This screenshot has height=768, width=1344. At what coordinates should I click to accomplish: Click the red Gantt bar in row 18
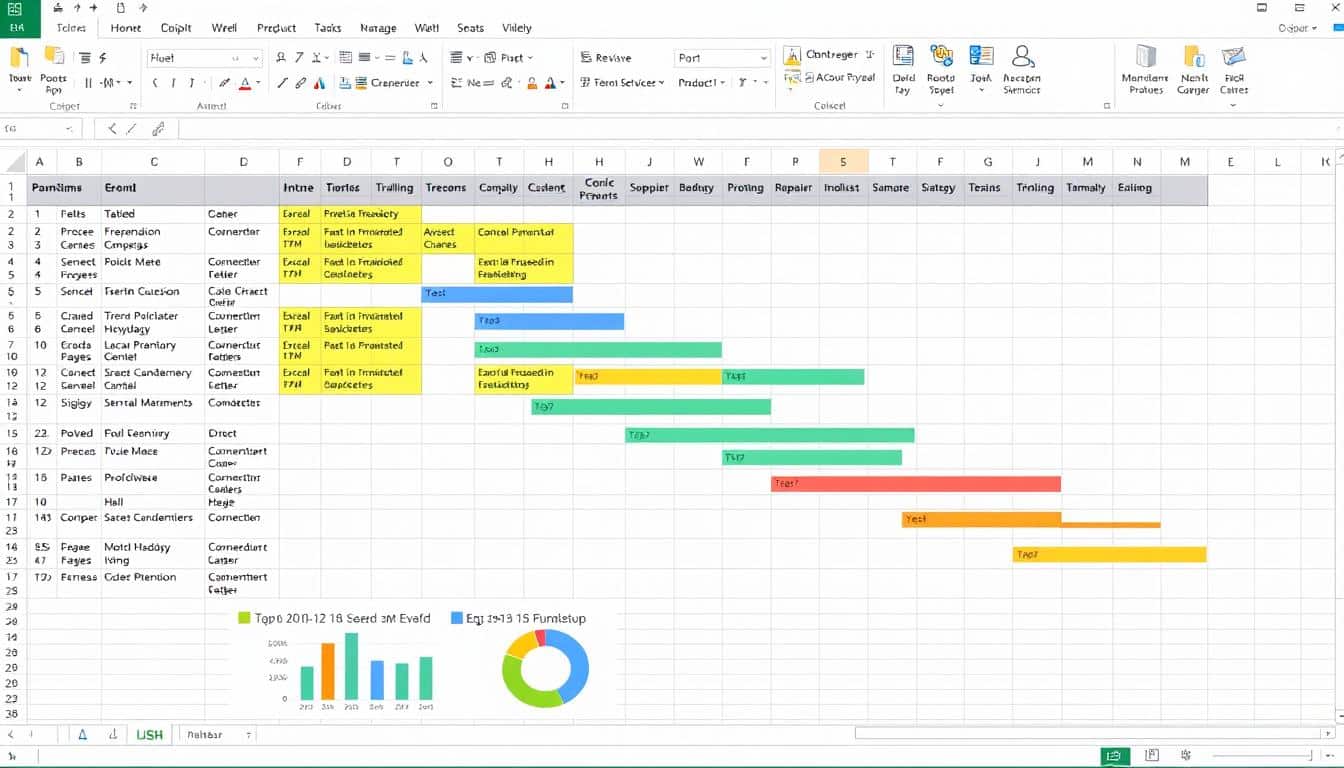(x=915, y=484)
